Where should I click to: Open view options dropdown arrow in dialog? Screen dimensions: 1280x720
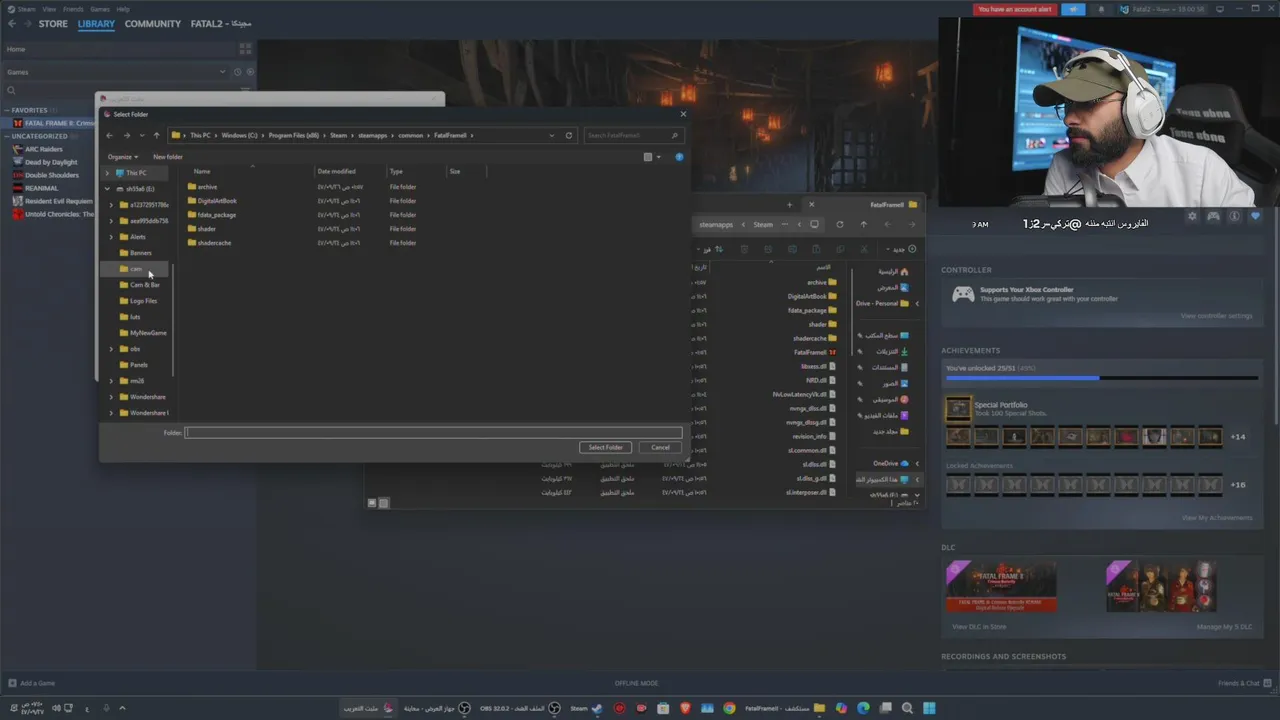click(658, 157)
